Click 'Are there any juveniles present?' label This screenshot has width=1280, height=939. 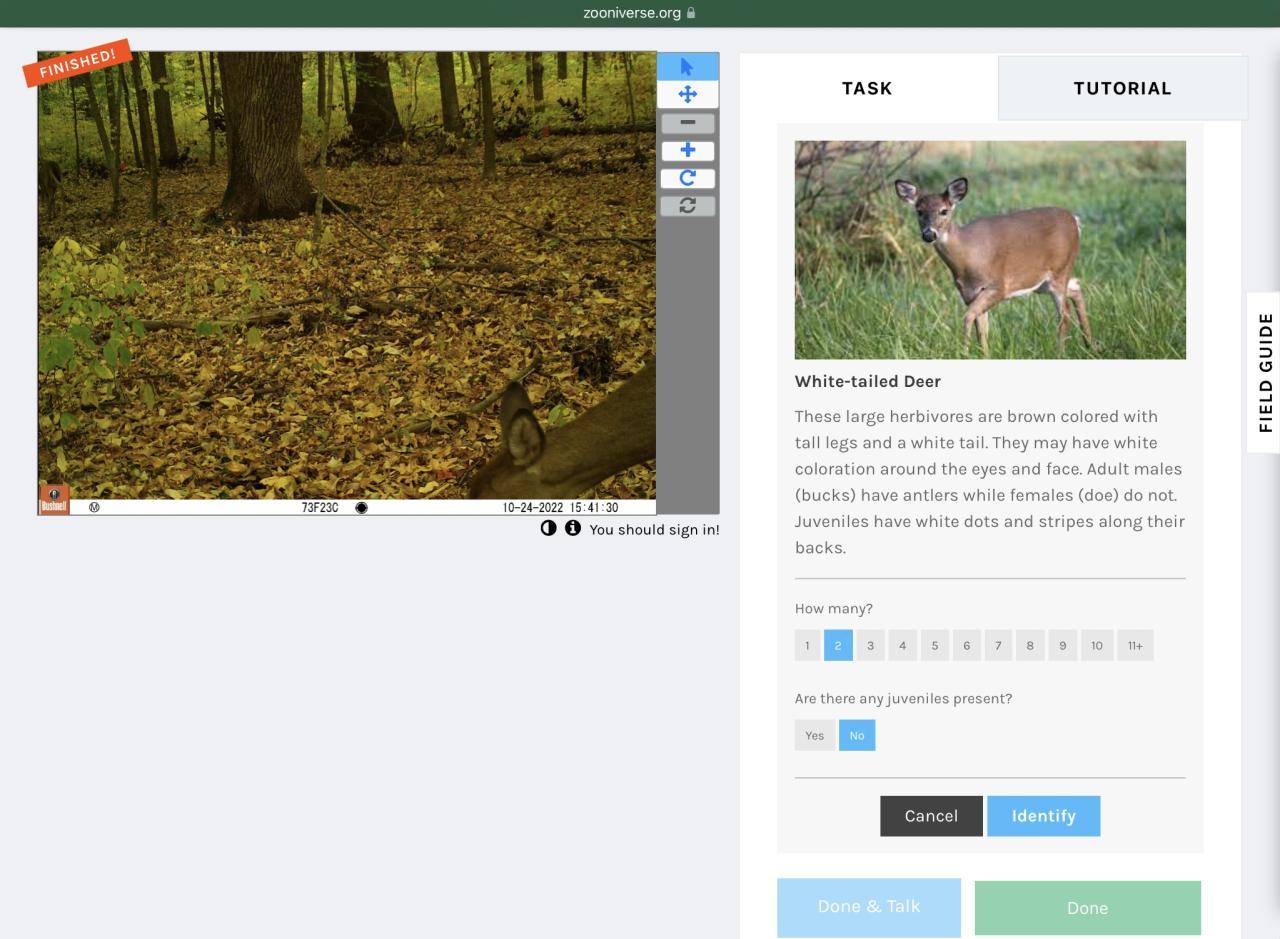click(903, 698)
